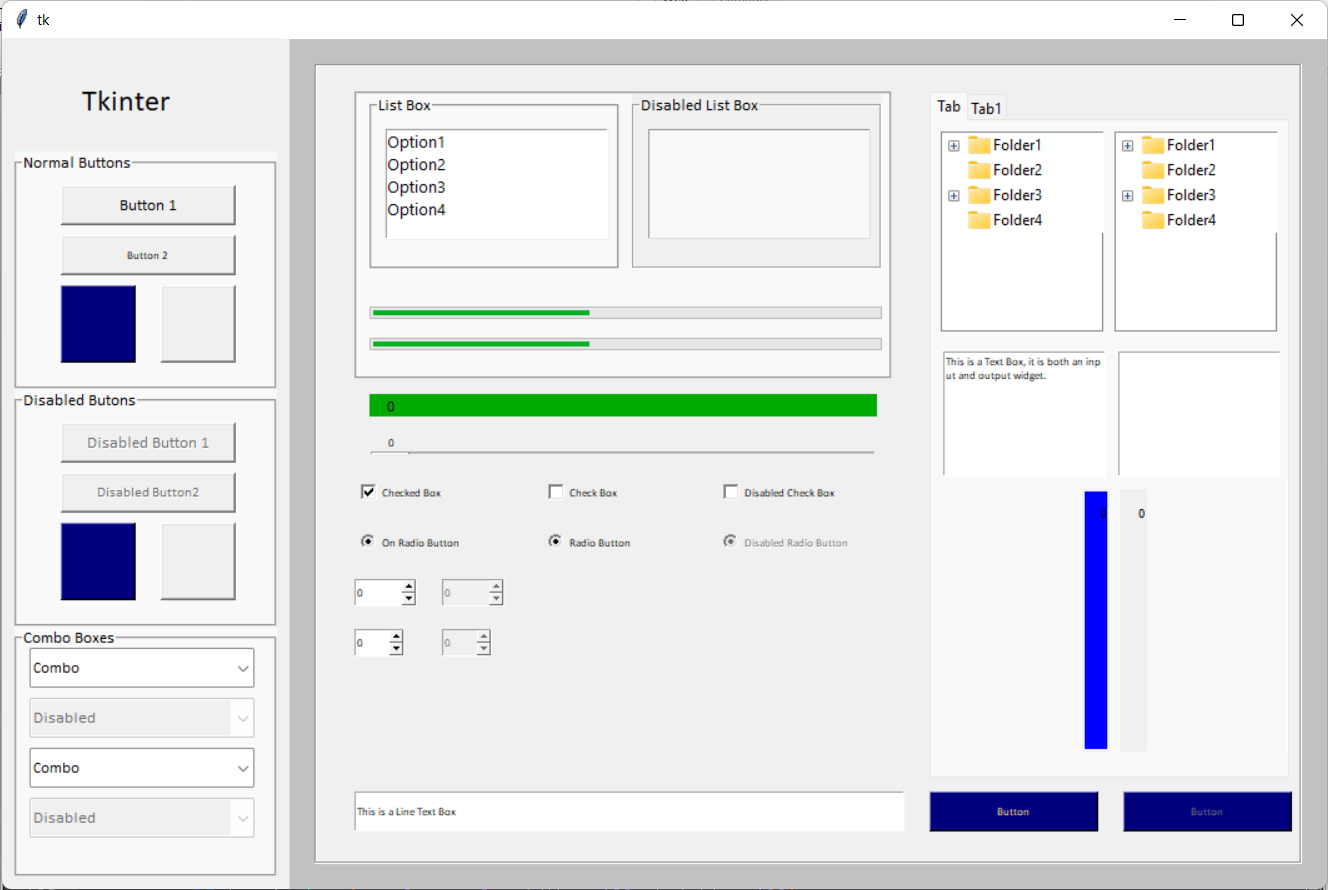
Task: Open the first Combo dropdown
Action: pyautogui.click(x=240, y=667)
